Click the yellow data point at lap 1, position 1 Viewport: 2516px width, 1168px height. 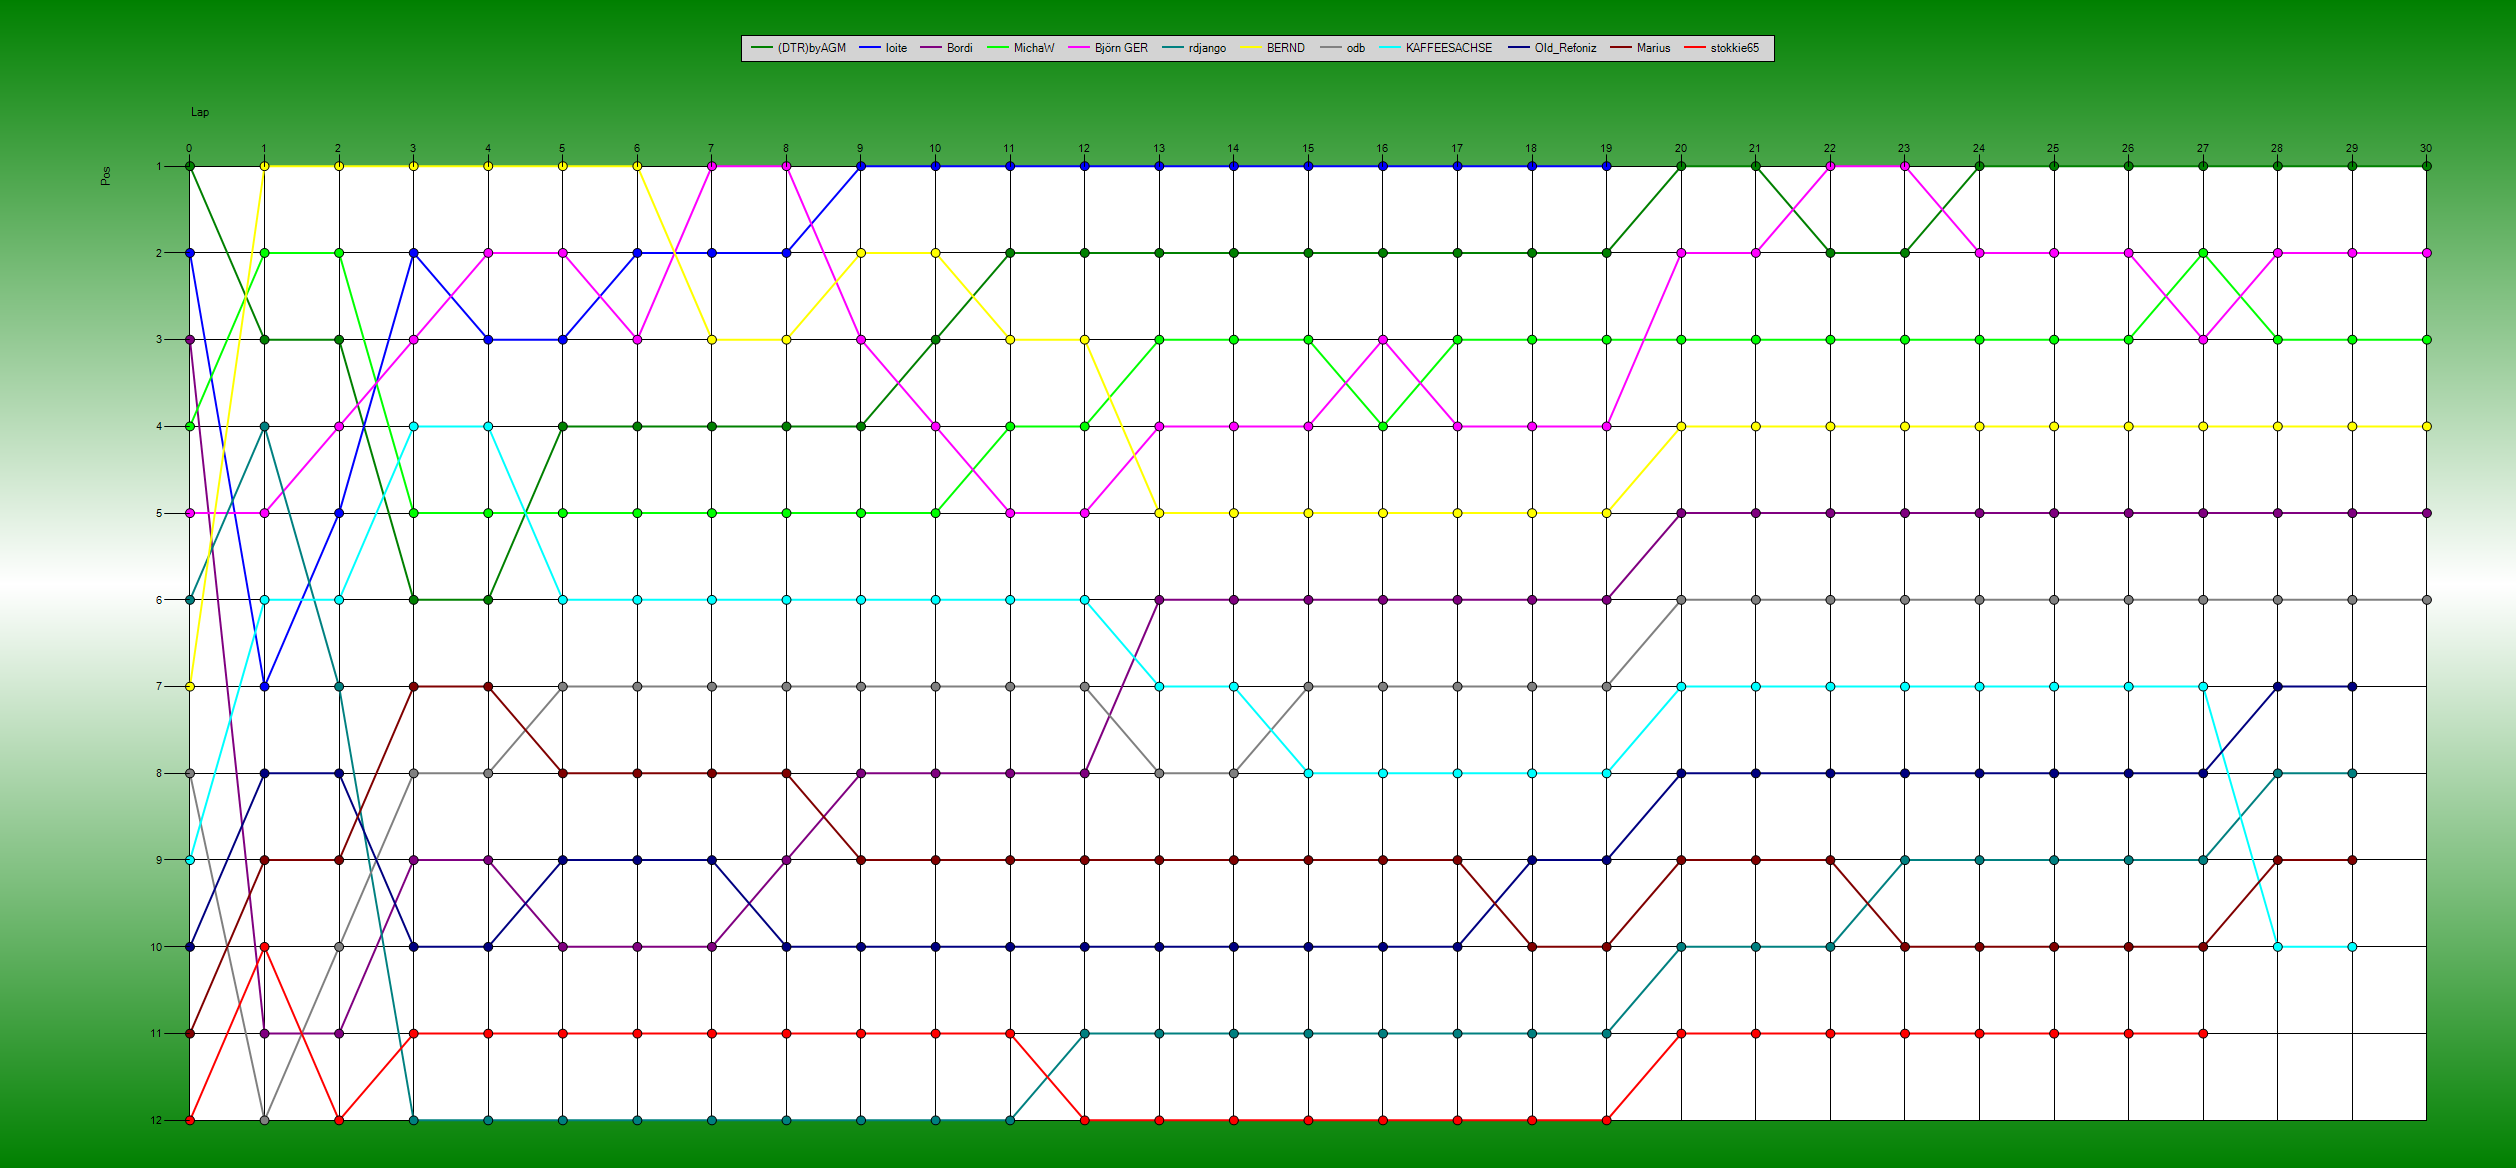264,166
